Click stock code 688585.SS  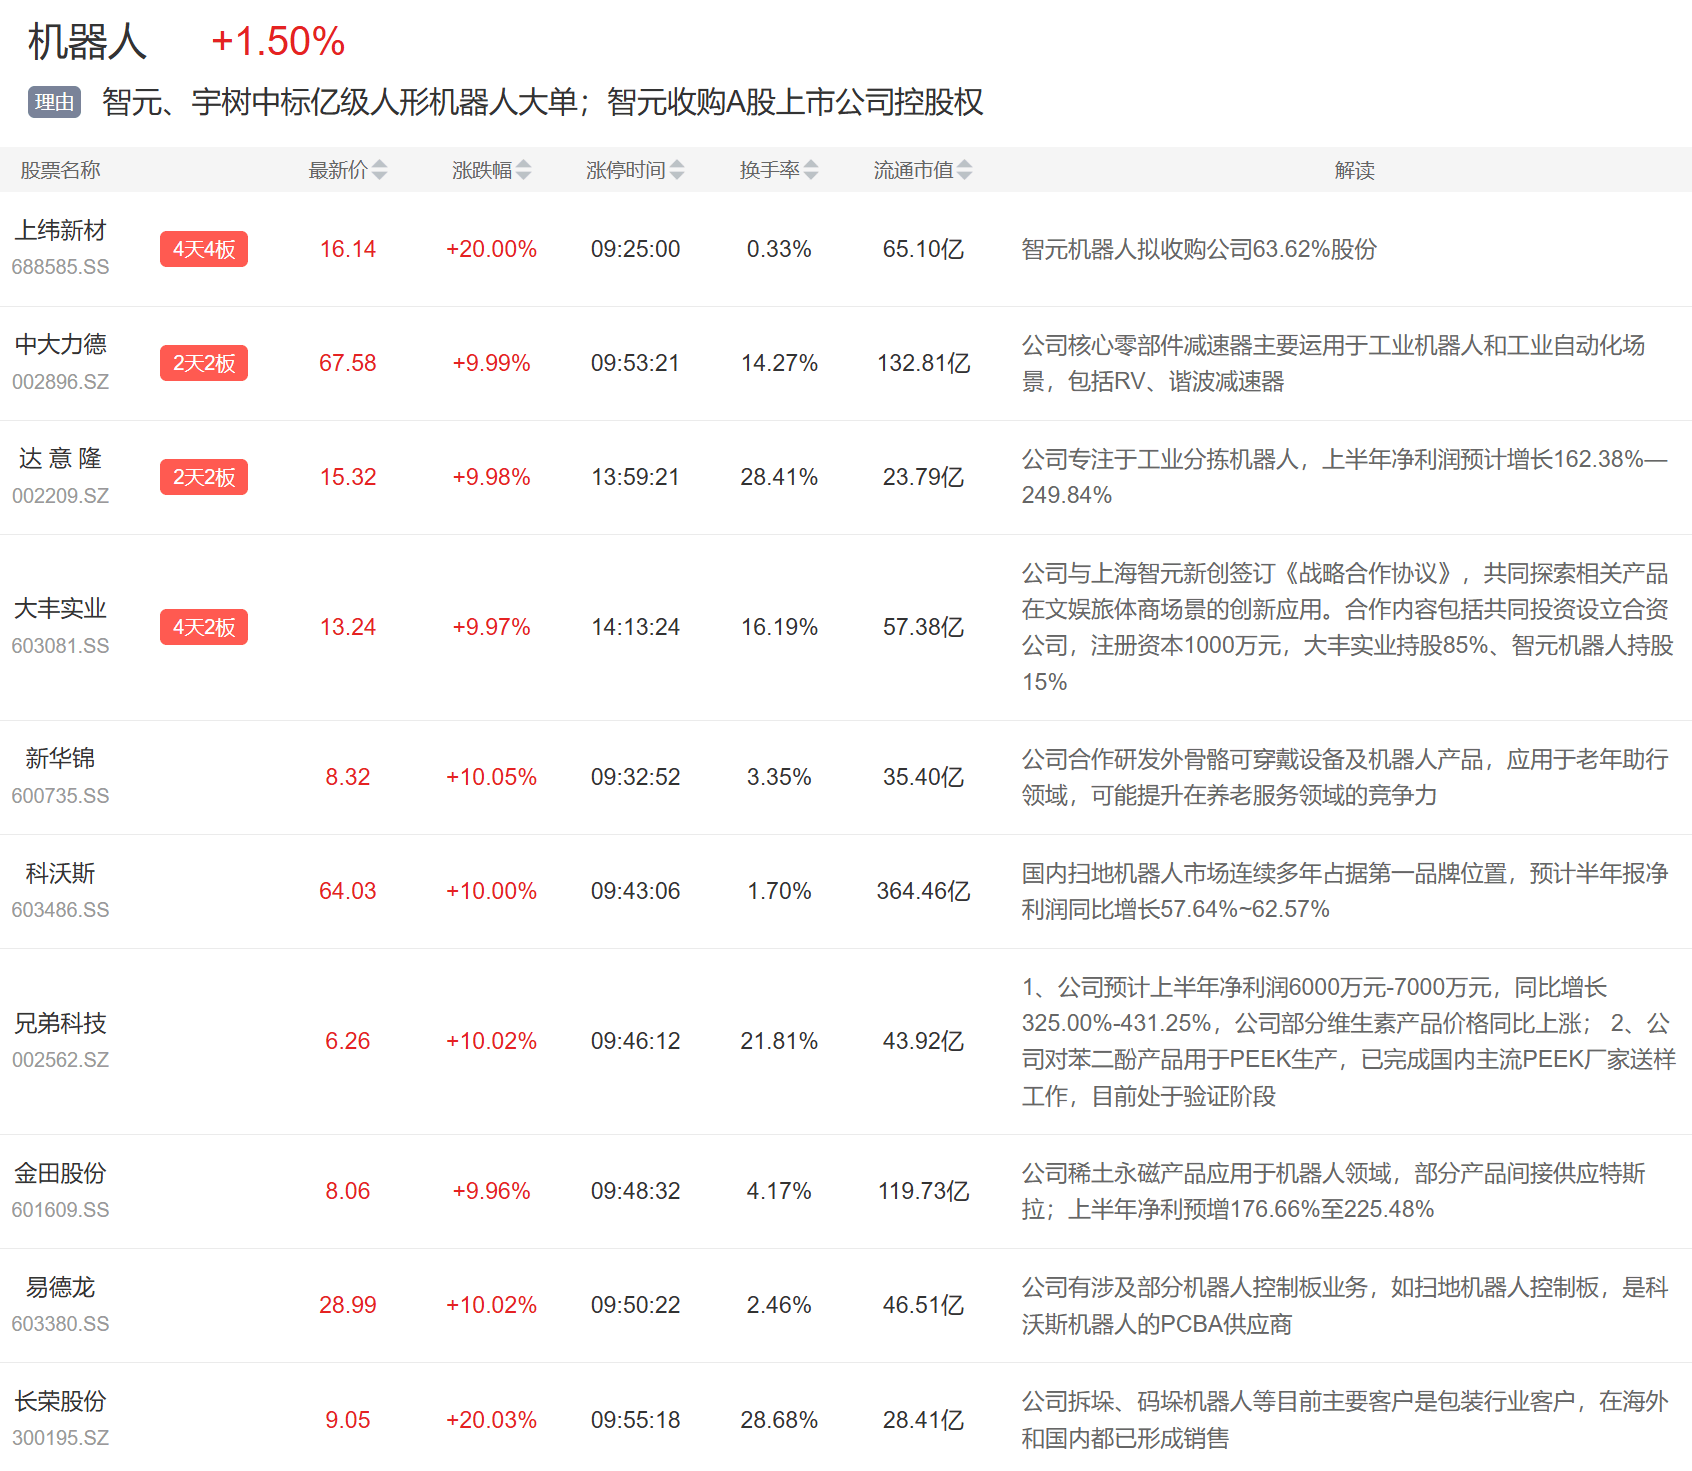60,267
